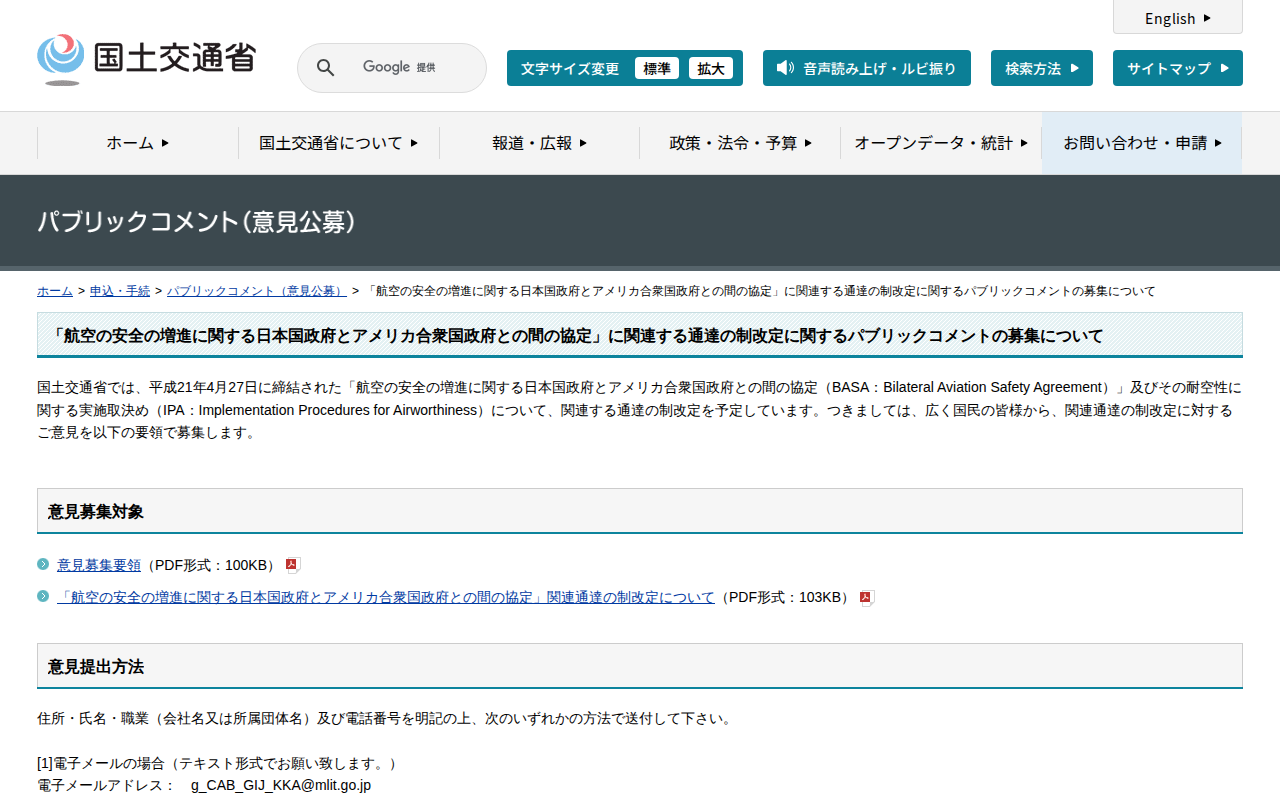Click the speaker icon for audio reading
The image size is (1280, 800).
pos(785,68)
